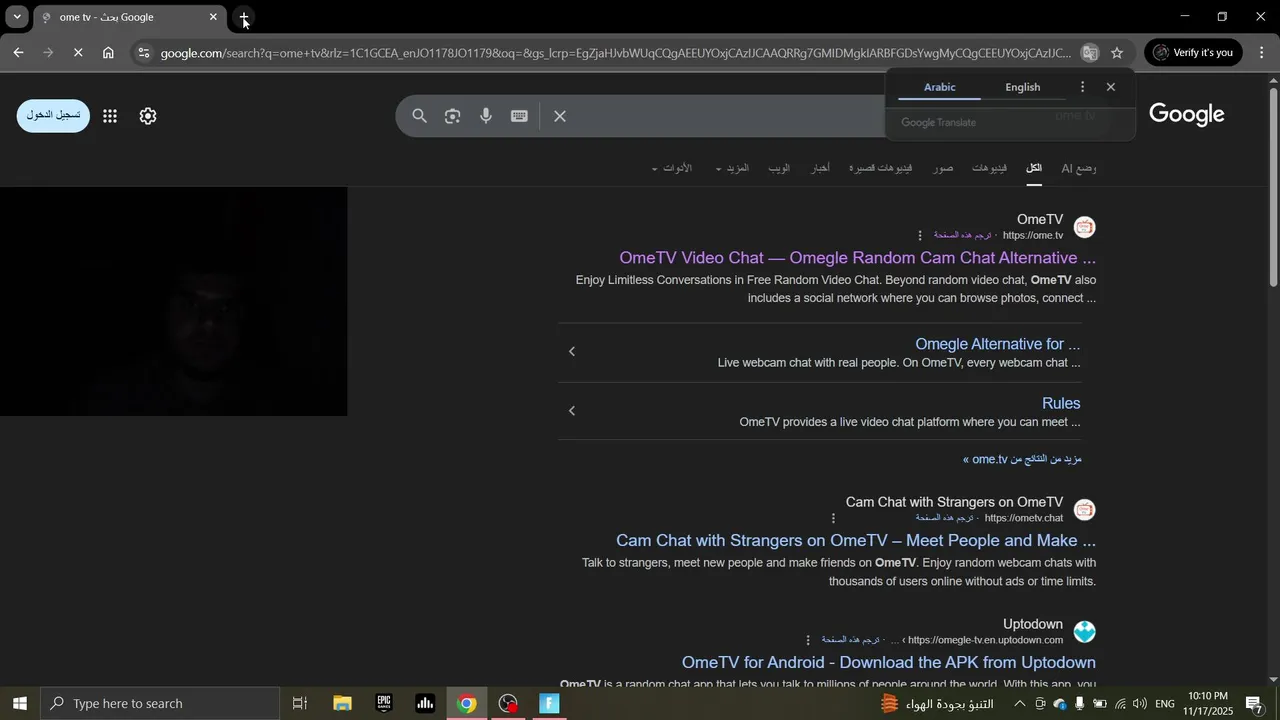Open the Rules sublink

(x=1061, y=403)
